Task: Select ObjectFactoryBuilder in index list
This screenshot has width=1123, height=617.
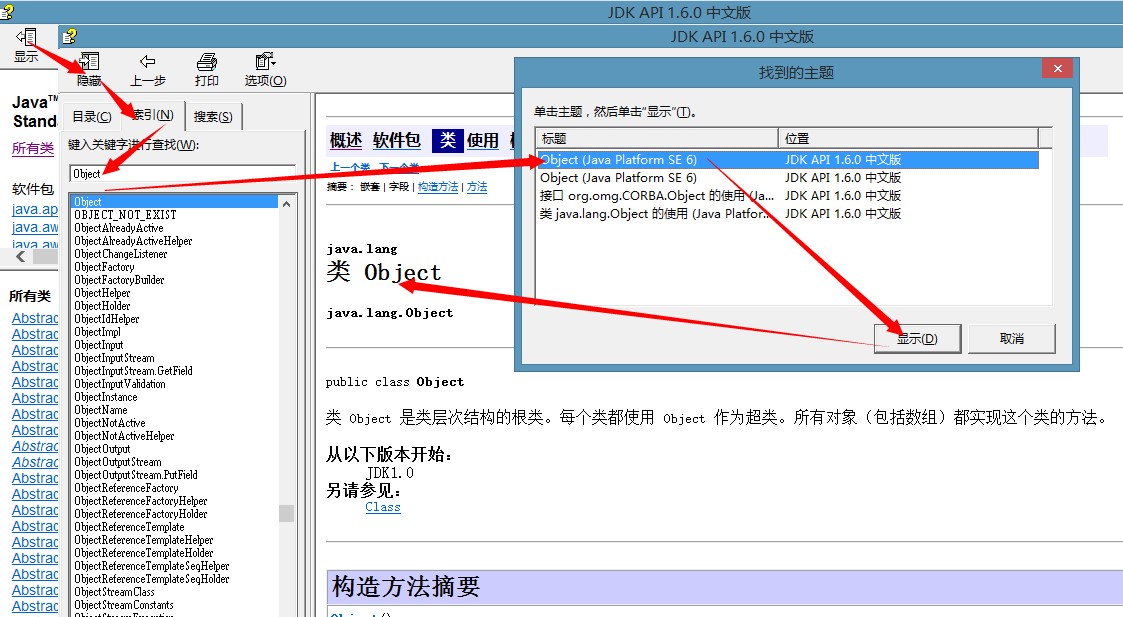Action: [120, 279]
